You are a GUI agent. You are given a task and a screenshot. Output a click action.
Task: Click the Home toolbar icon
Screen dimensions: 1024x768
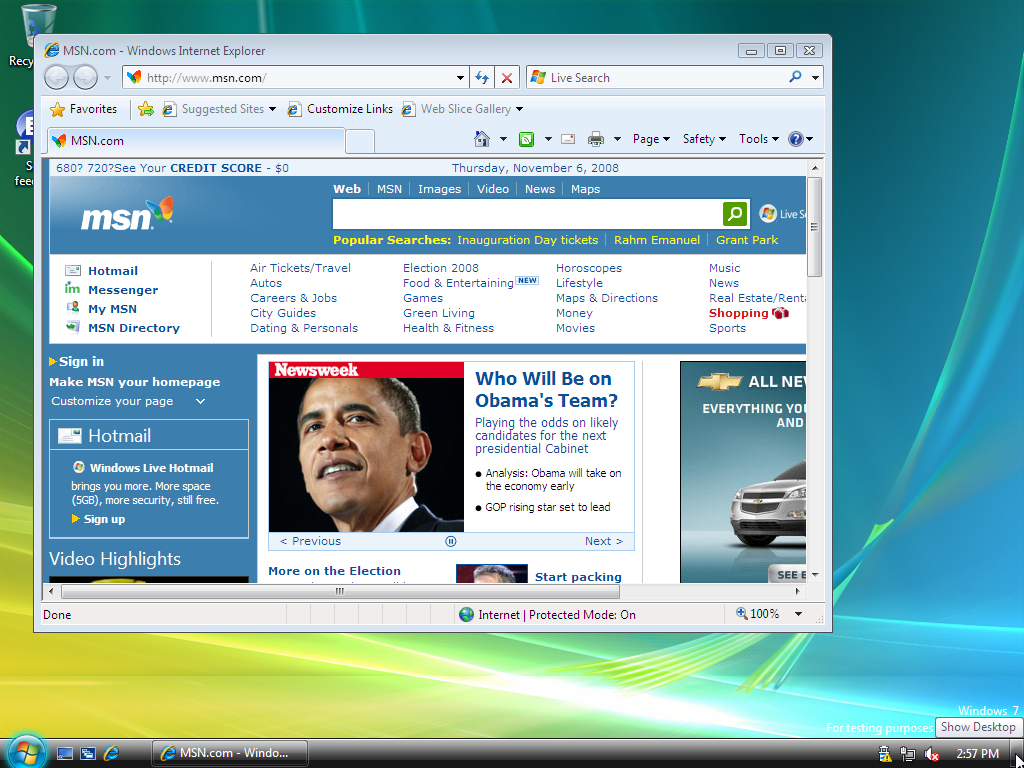pyautogui.click(x=482, y=138)
